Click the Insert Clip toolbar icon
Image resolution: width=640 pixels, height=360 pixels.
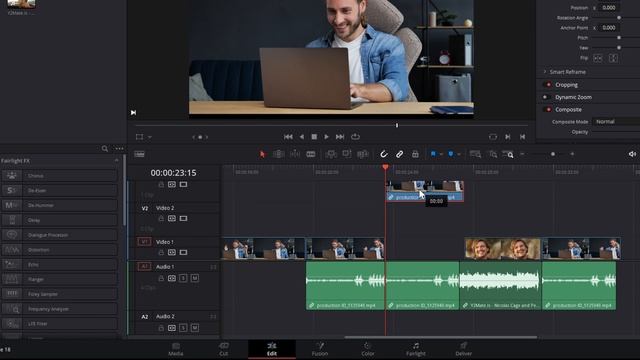click(x=331, y=154)
